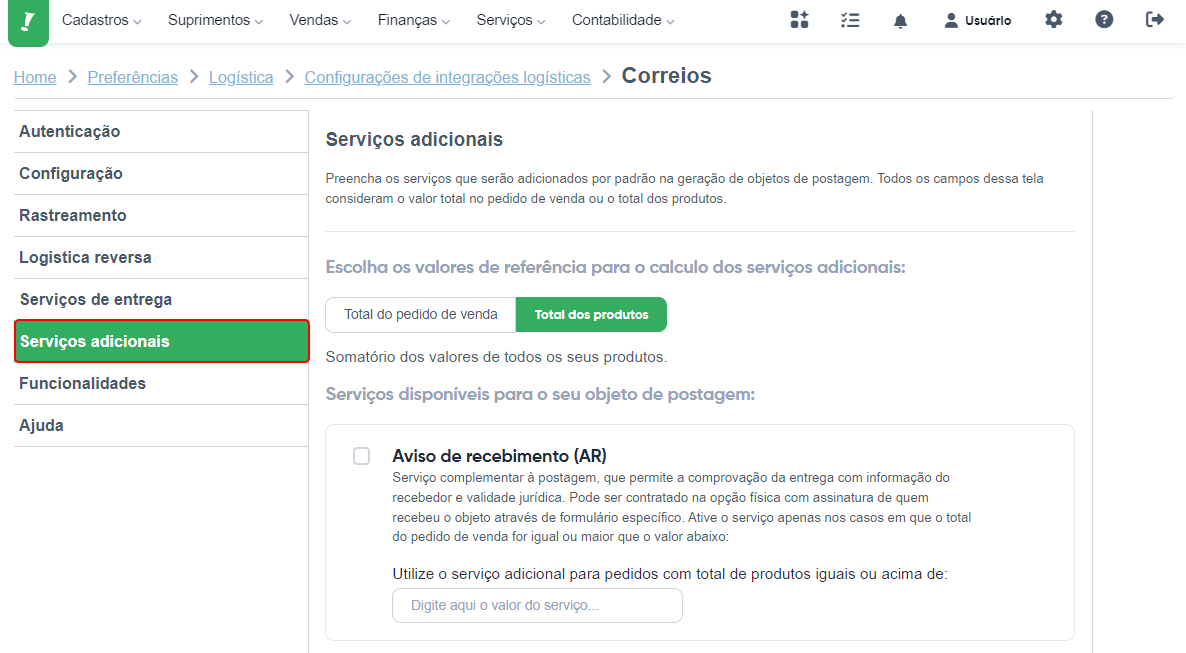Click the Aviso de recebimento (AR) title
This screenshot has height=653, width=1186.
[x=499, y=456]
